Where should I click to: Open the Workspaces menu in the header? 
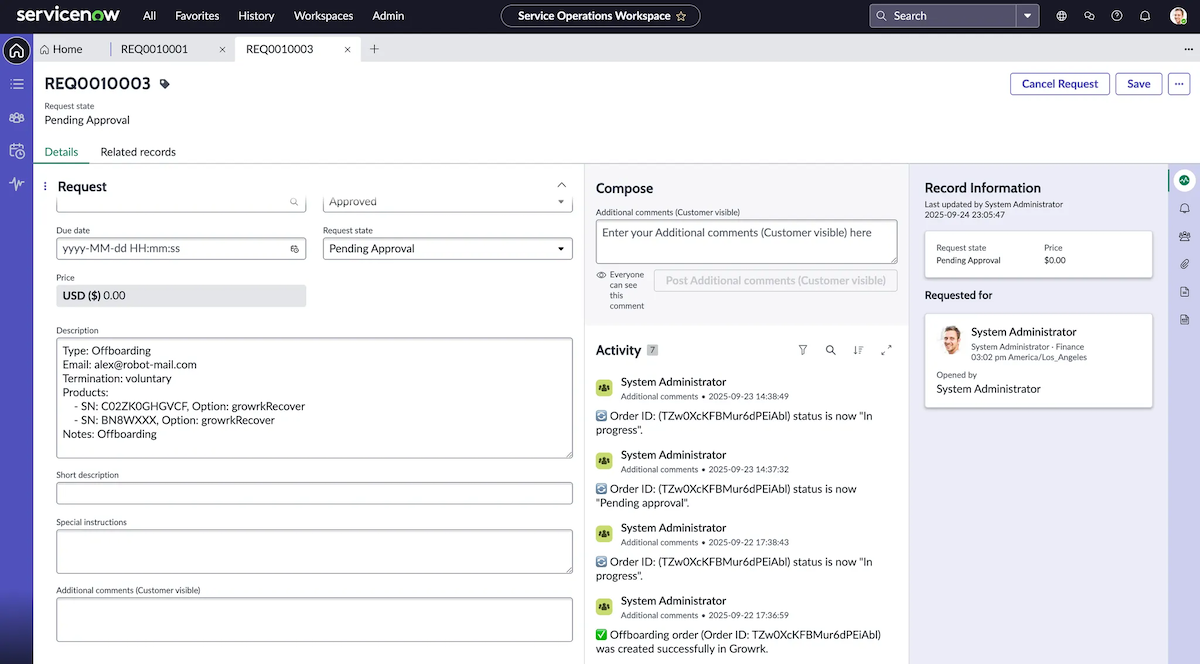(323, 16)
